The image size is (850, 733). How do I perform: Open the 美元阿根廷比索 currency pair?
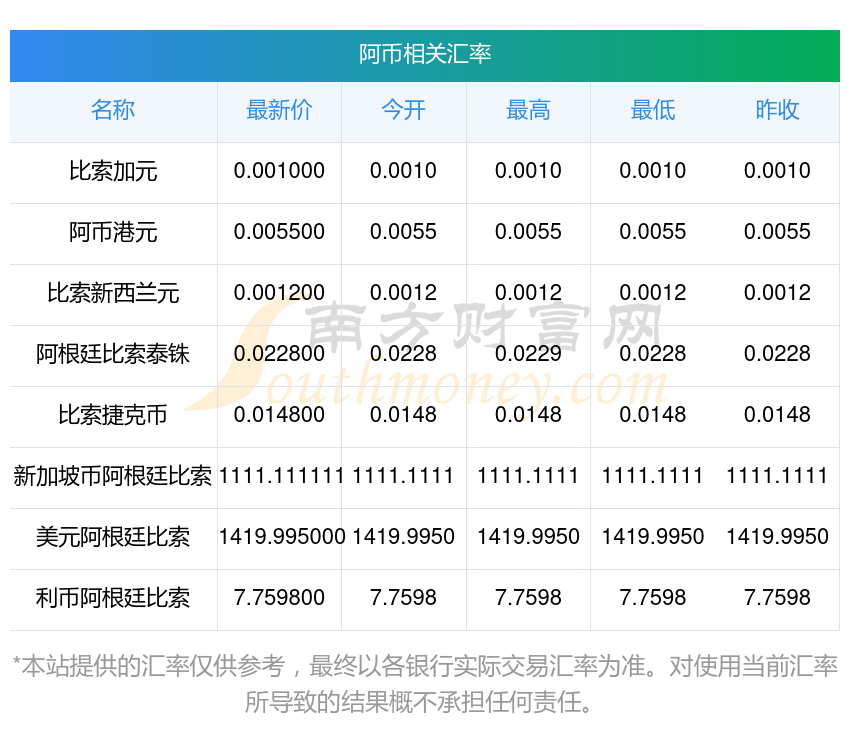pos(113,537)
